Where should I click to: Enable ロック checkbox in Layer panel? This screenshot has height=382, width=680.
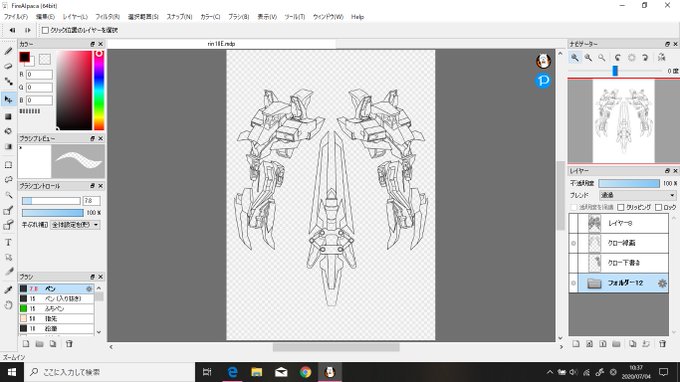(x=658, y=208)
